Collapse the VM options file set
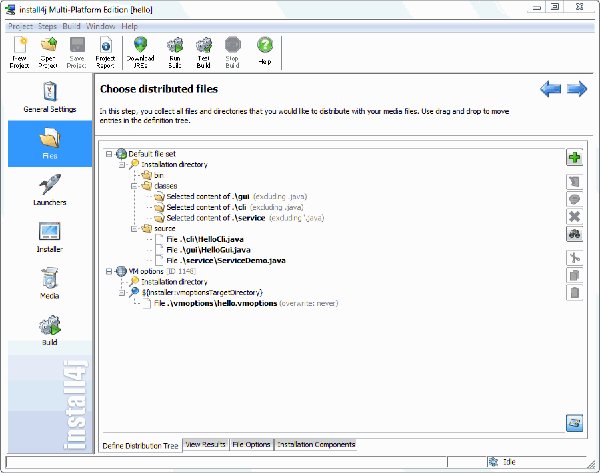The image size is (600, 473). coord(109,271)
